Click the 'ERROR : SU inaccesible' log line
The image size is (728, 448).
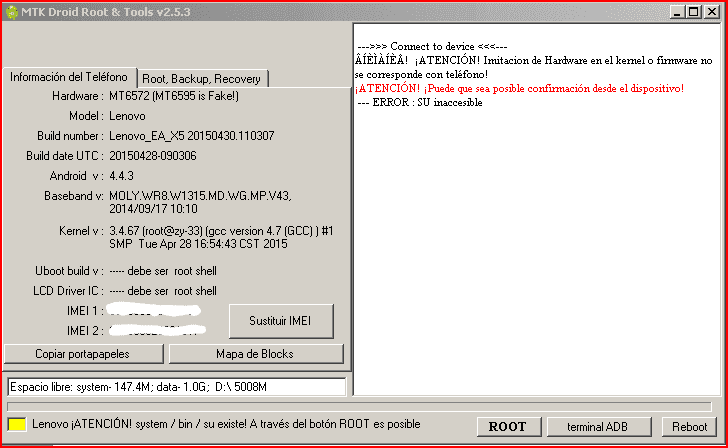420,103
